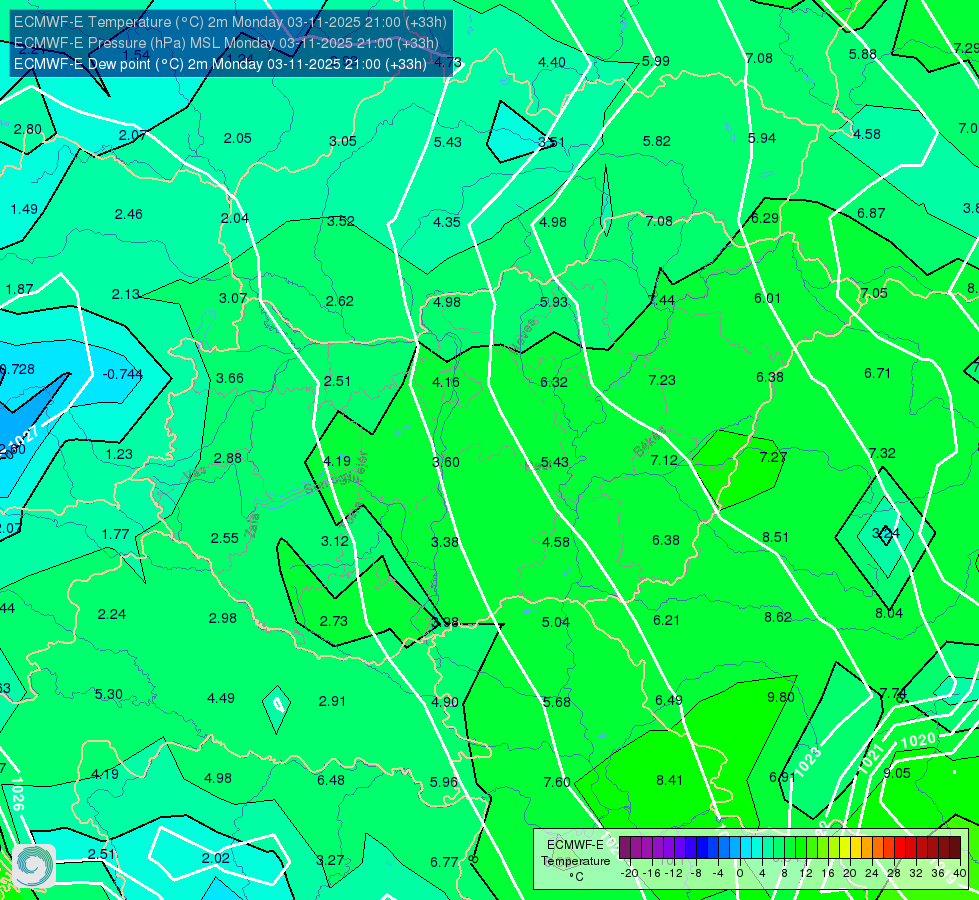Click the map value '4.49'
This screenshot has height=900, width=979.
coord(221,698)
